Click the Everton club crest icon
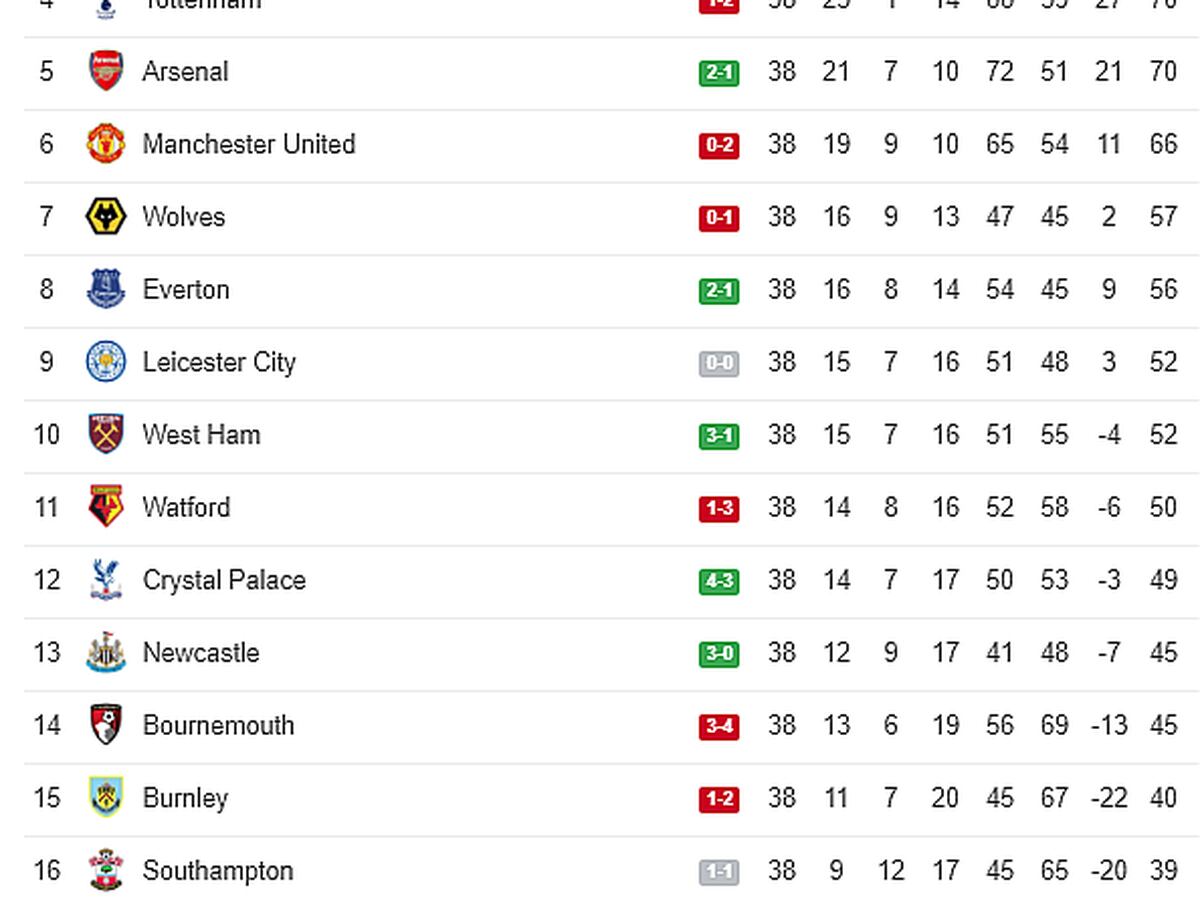Image resolution: width=1200 pixels, height=900 pixels. [105, 290]
